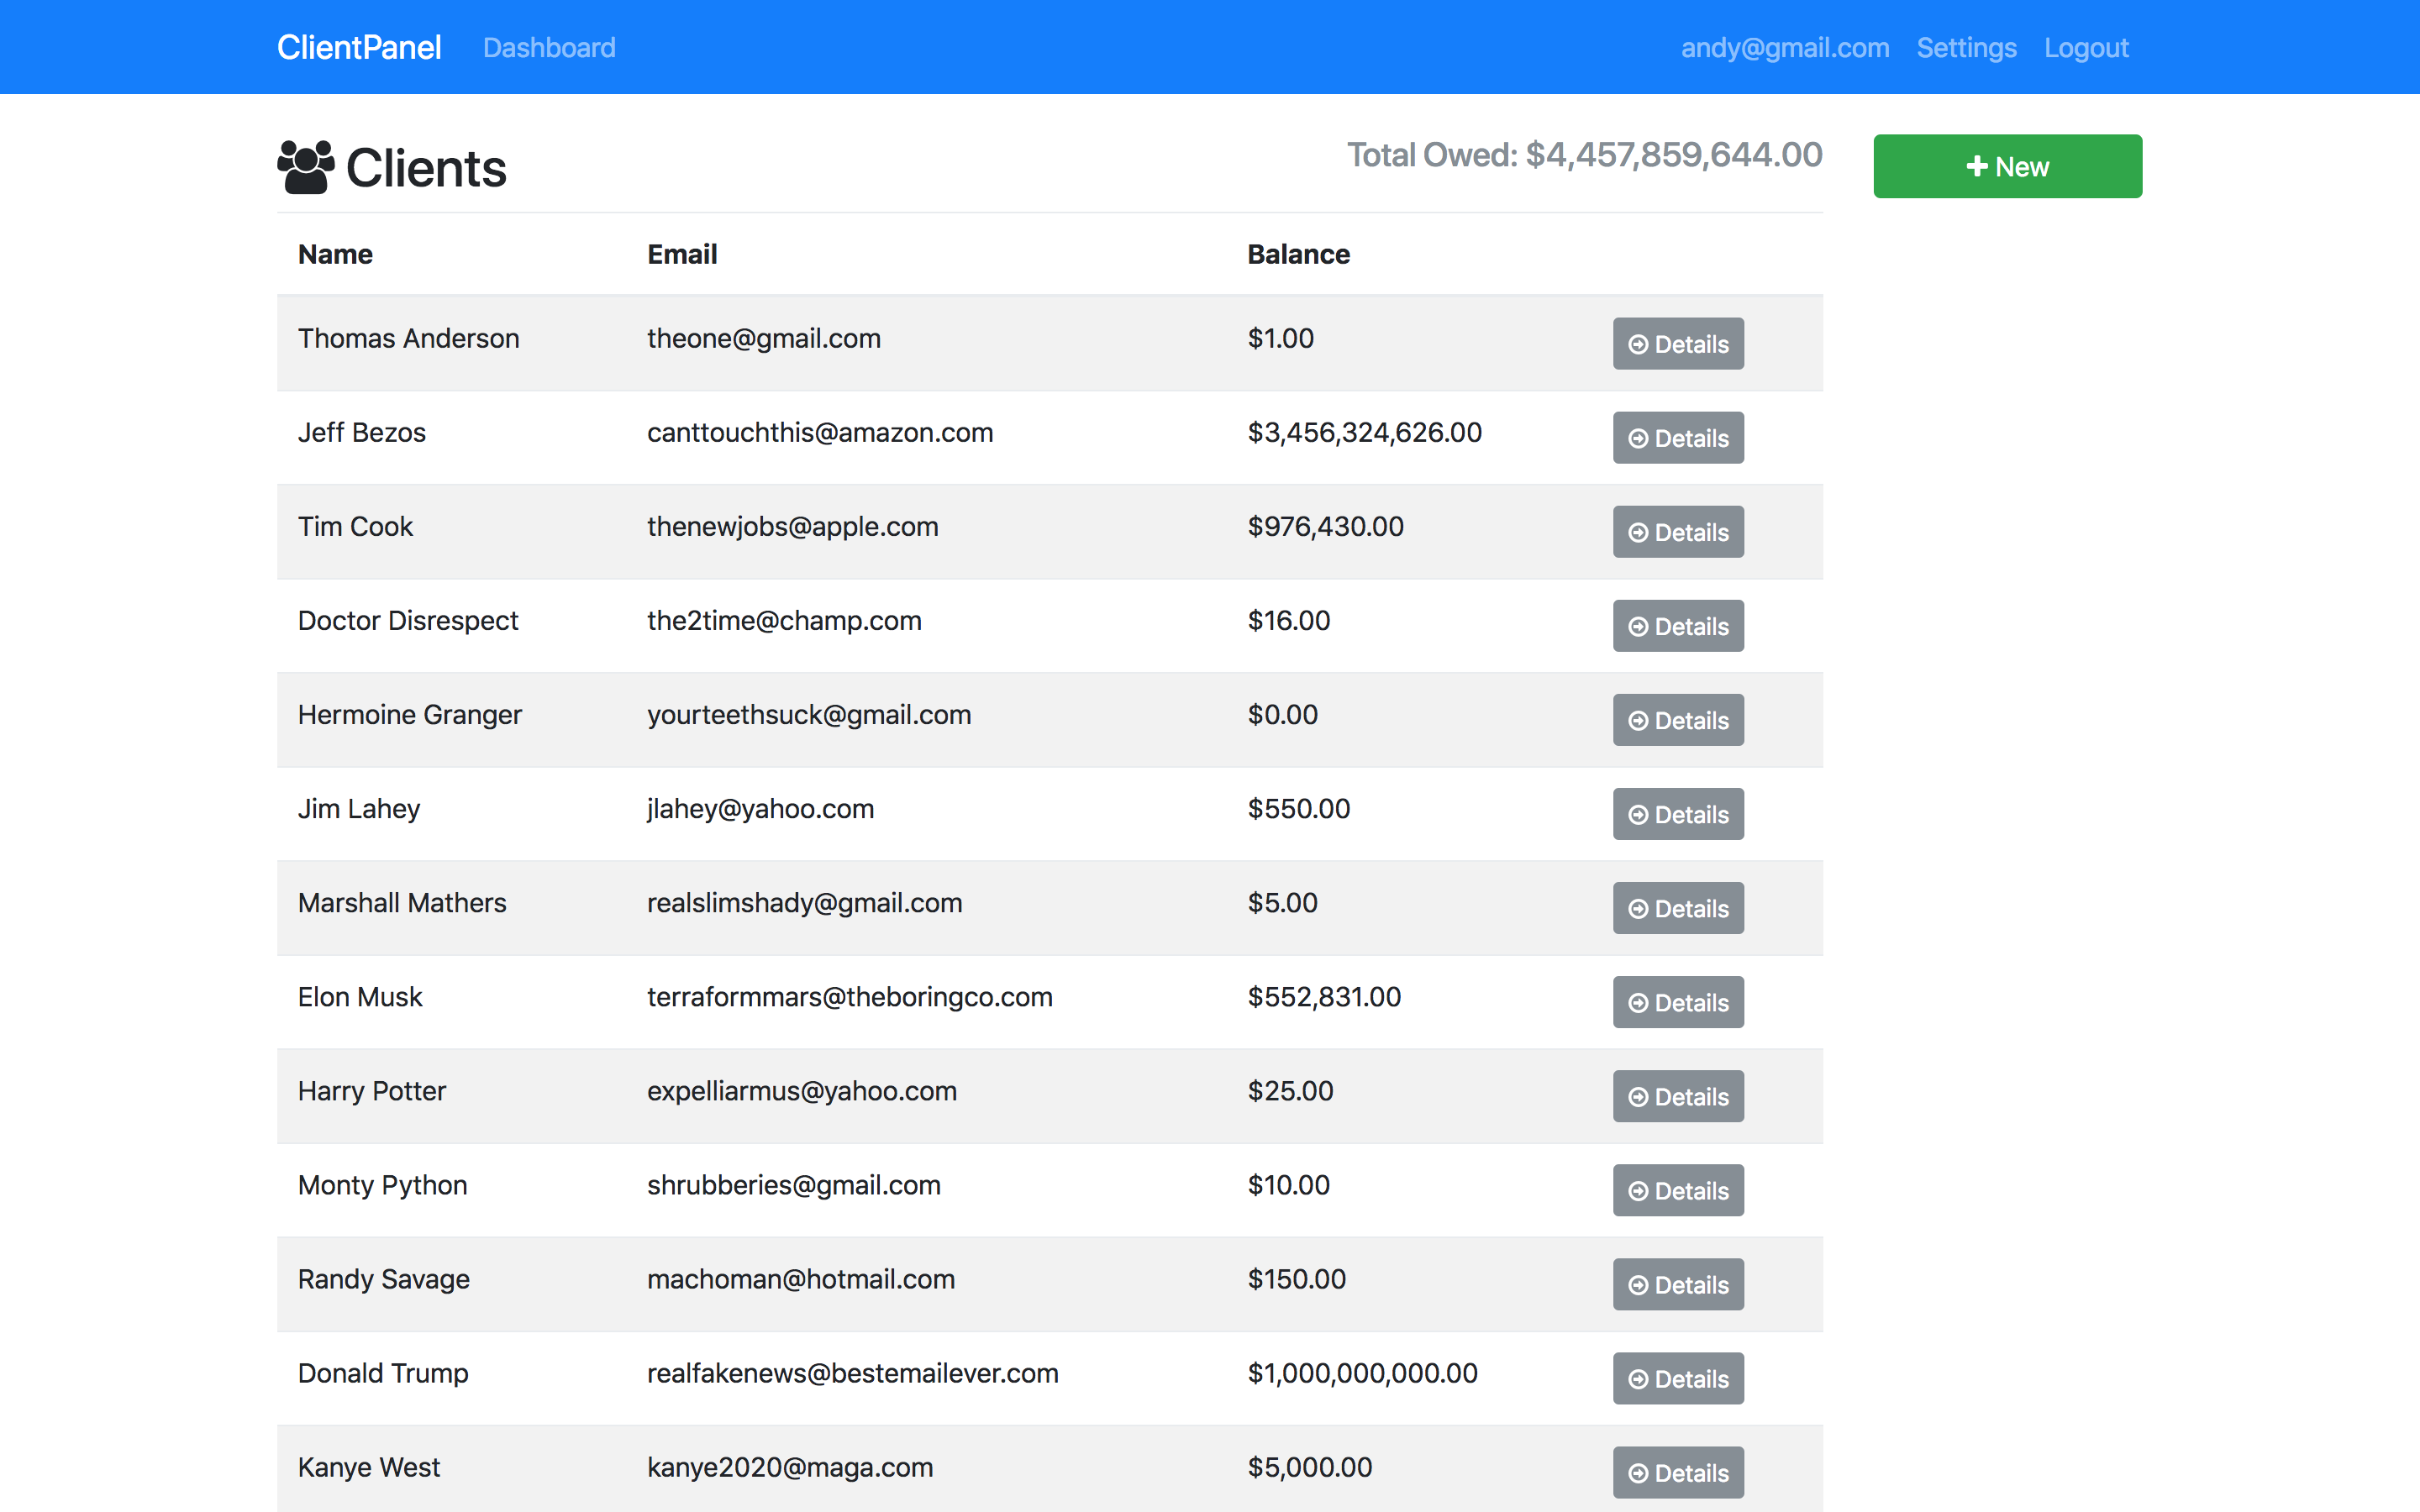Click arrow icon in Elon Musk's Details
2420x1512 pixels.
(x=1638, y=1003)
